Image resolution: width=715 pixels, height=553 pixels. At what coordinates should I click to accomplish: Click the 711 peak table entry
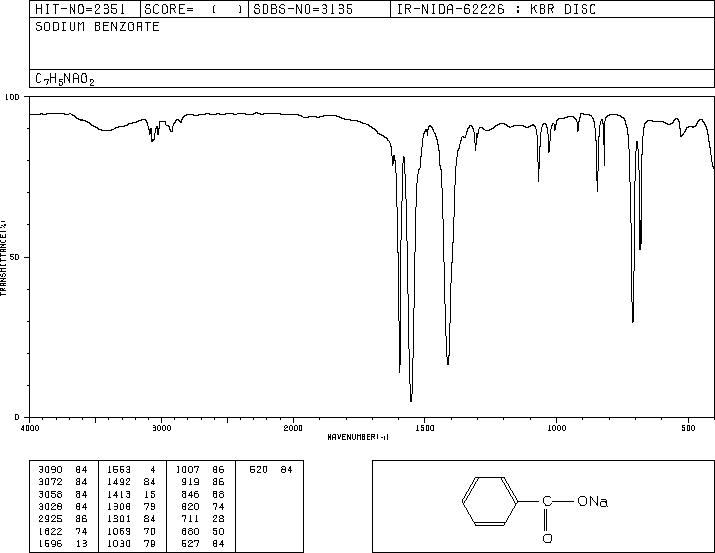point(202,519)
